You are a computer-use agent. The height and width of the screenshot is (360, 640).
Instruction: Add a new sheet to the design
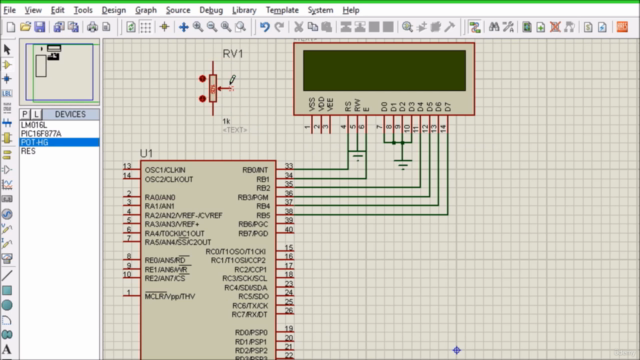[541, 27]
